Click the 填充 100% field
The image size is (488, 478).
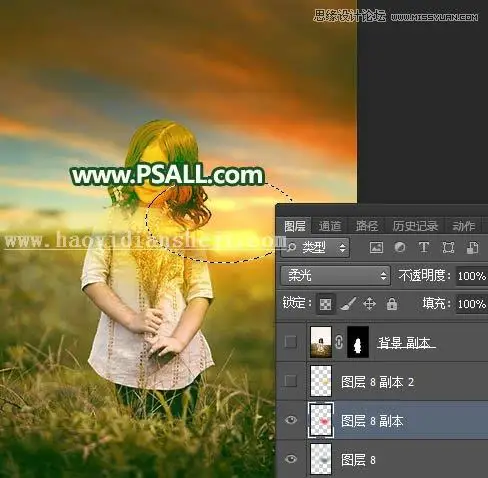(471, 304)
